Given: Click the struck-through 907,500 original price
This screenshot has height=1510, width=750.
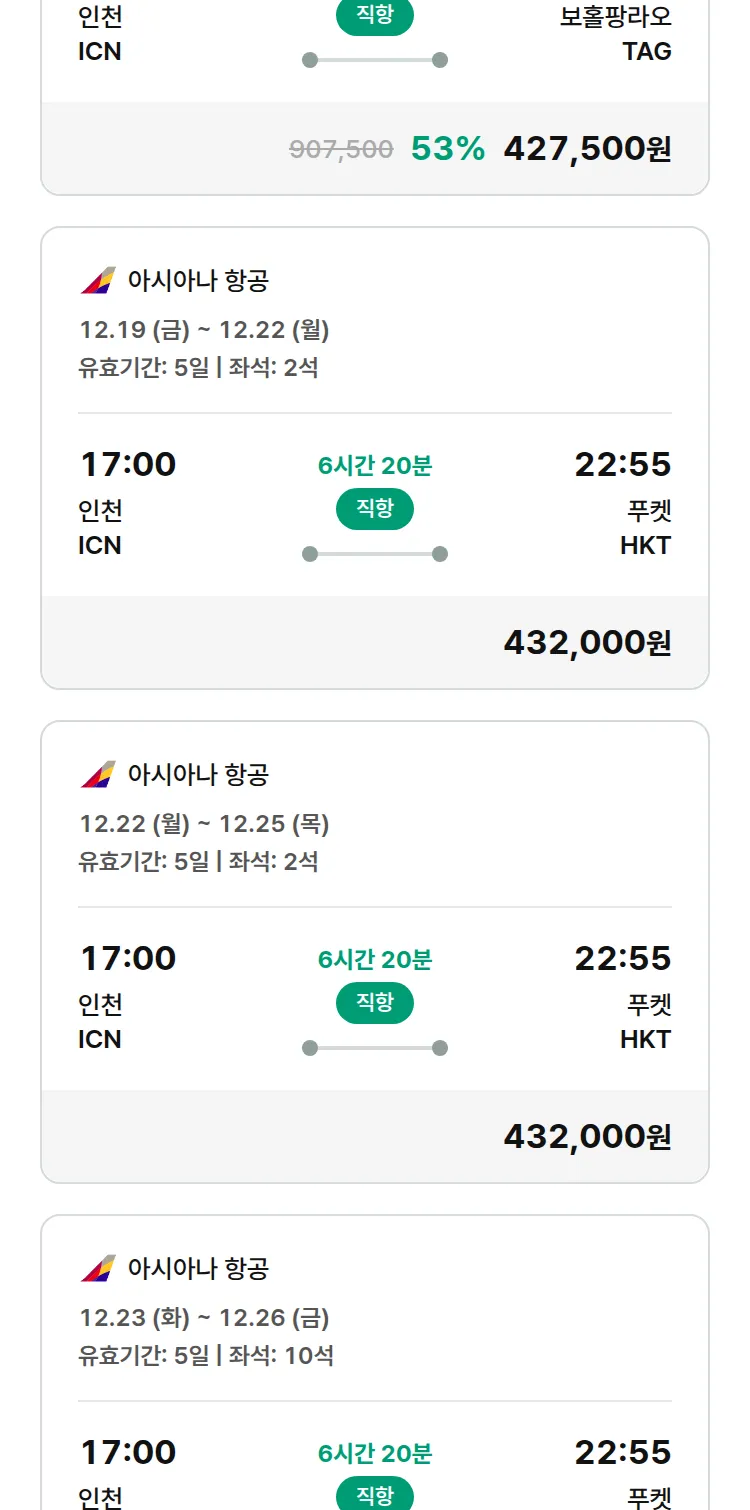Looking at the screenshot, I should point(341,150).
